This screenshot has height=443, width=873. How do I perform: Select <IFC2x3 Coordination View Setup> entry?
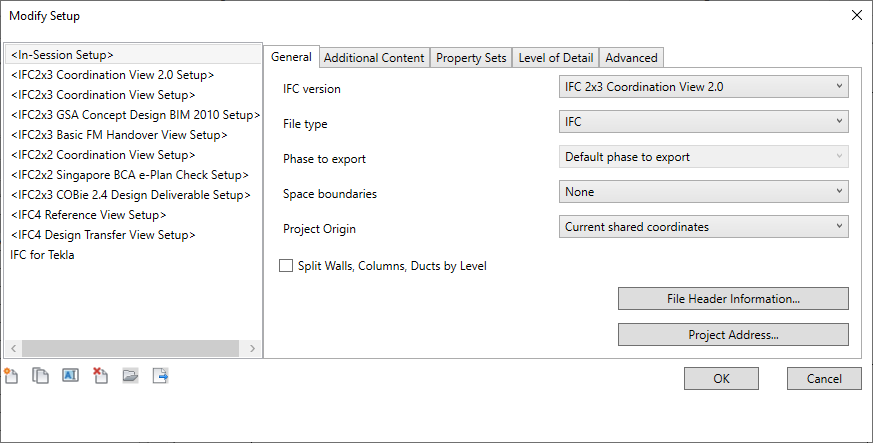(133, 95)
